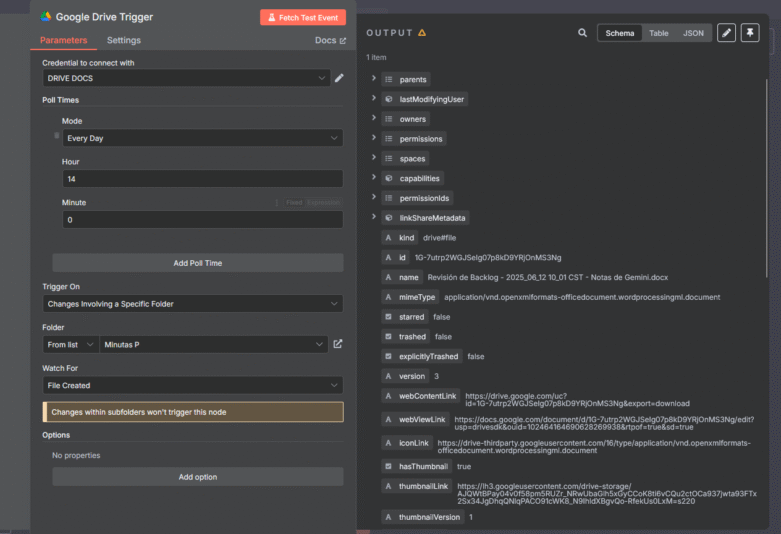Pin the output data with pin icon

point(749,33)
